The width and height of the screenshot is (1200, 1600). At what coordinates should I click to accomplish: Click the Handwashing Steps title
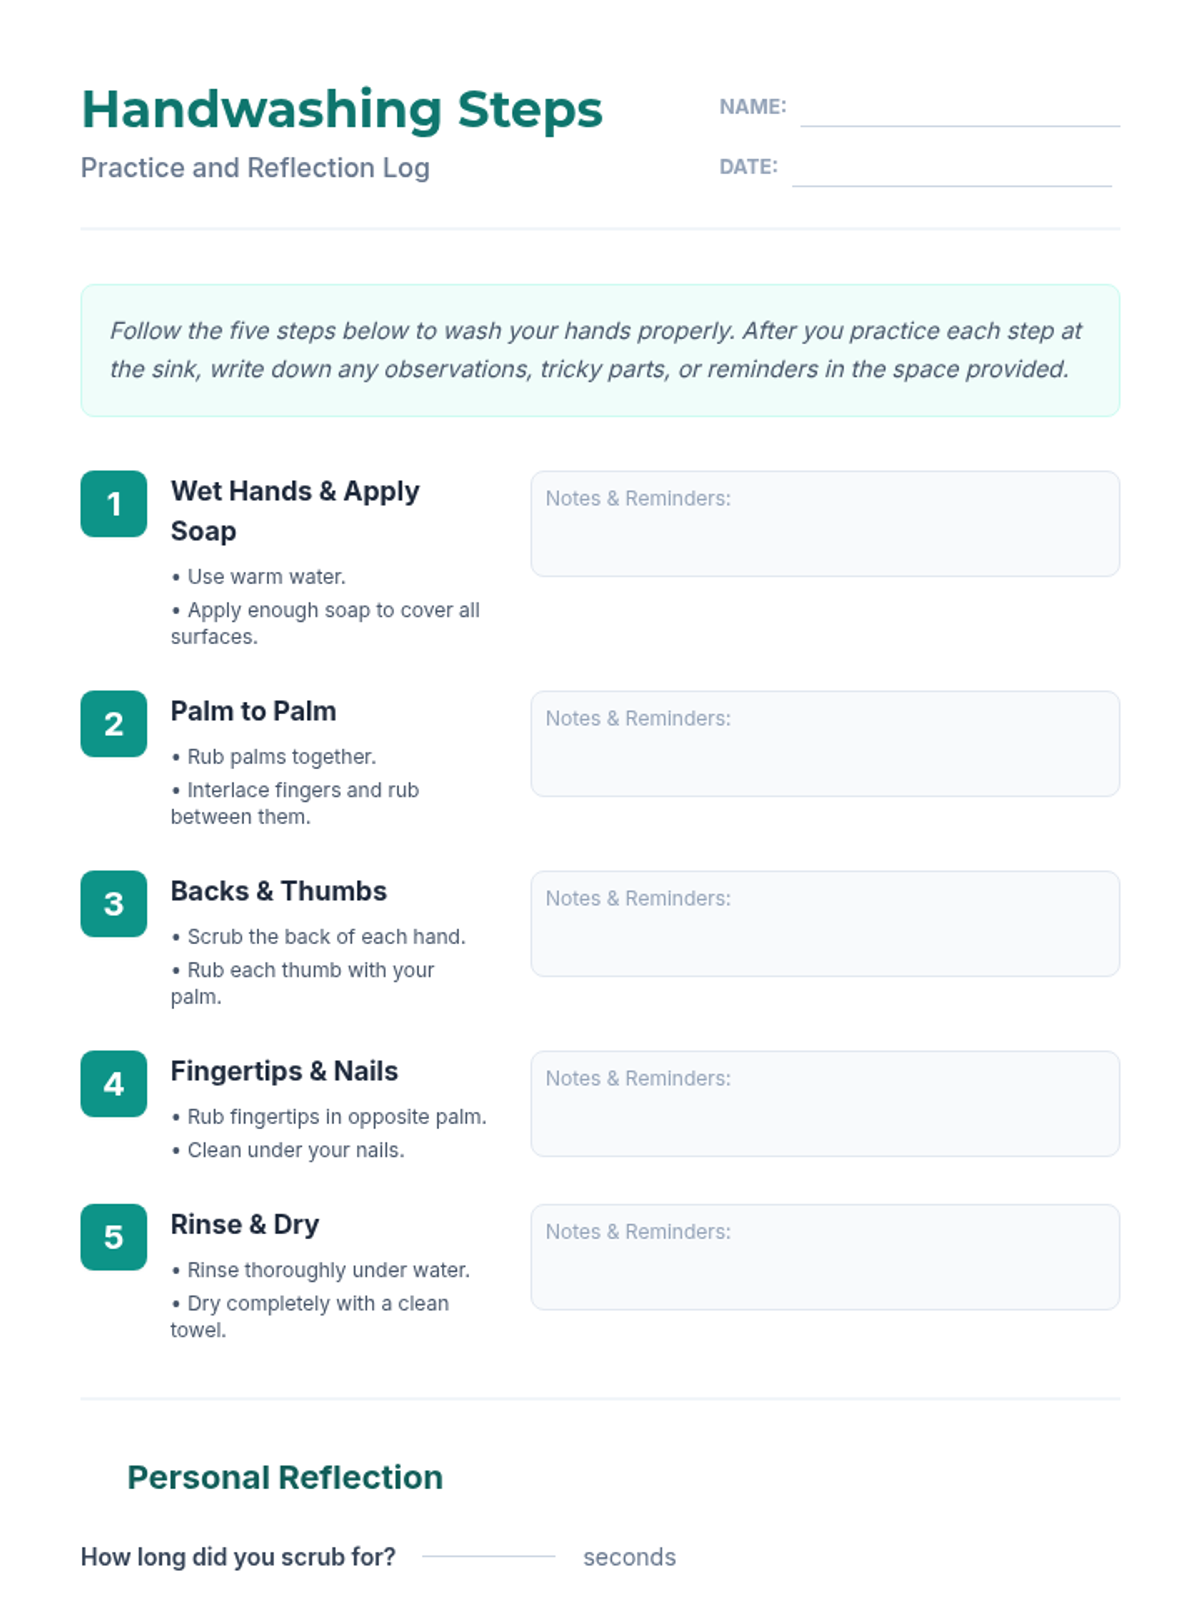click(x=342, y=109)
